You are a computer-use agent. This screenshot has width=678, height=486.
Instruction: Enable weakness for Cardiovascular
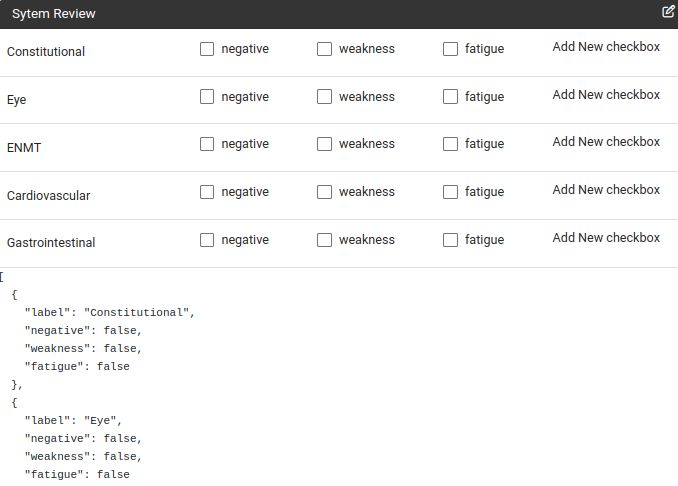324,192
